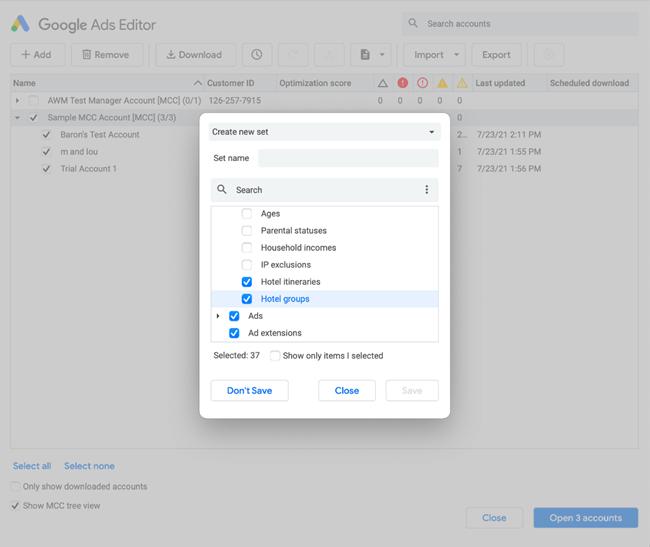
Task: Sort by the red error circle column icon
Action: (x=402, y=83)
